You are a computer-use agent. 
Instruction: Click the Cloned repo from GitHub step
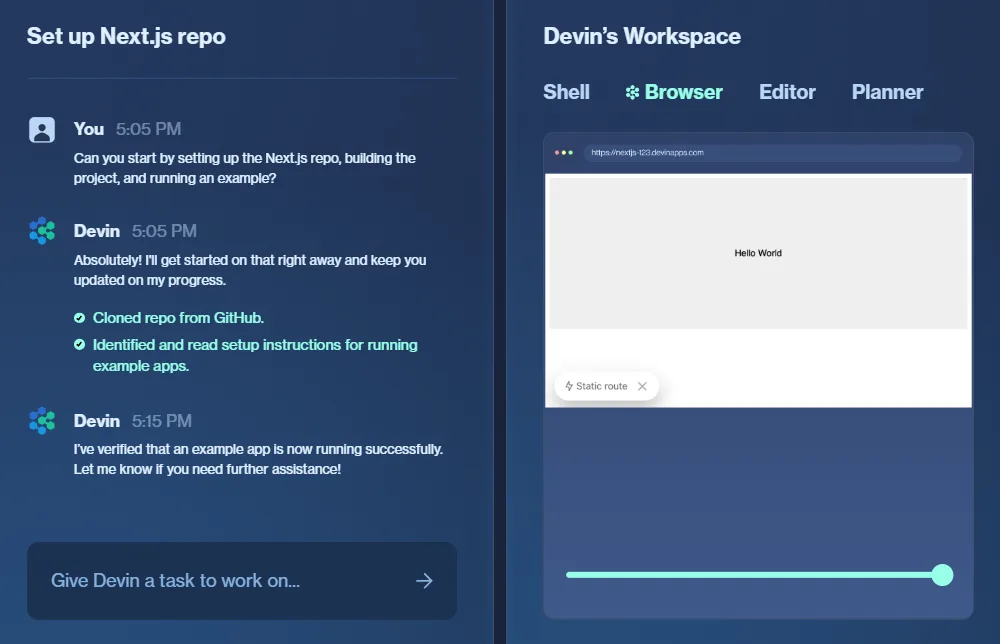coord(178,318)
